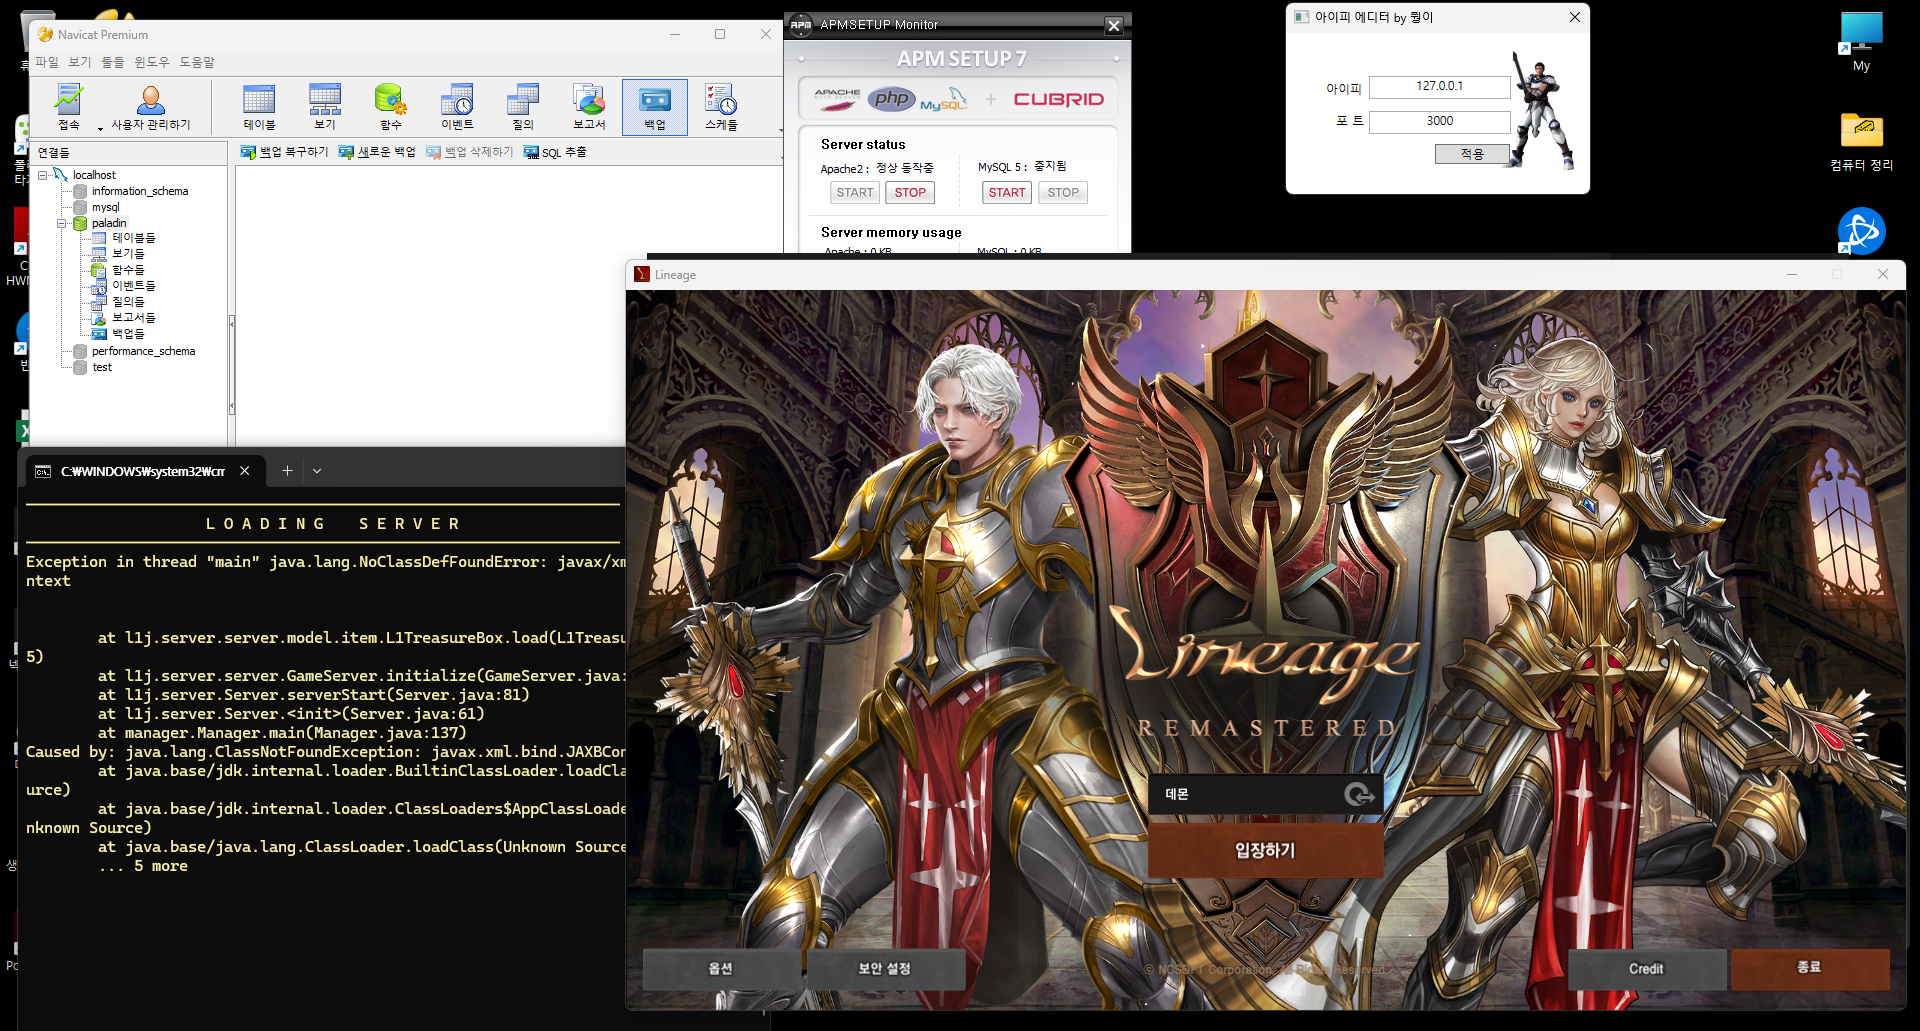Open the 툴들 menu in Navicat
This screenshot has width=1920, height=1031.
(113, 62)
